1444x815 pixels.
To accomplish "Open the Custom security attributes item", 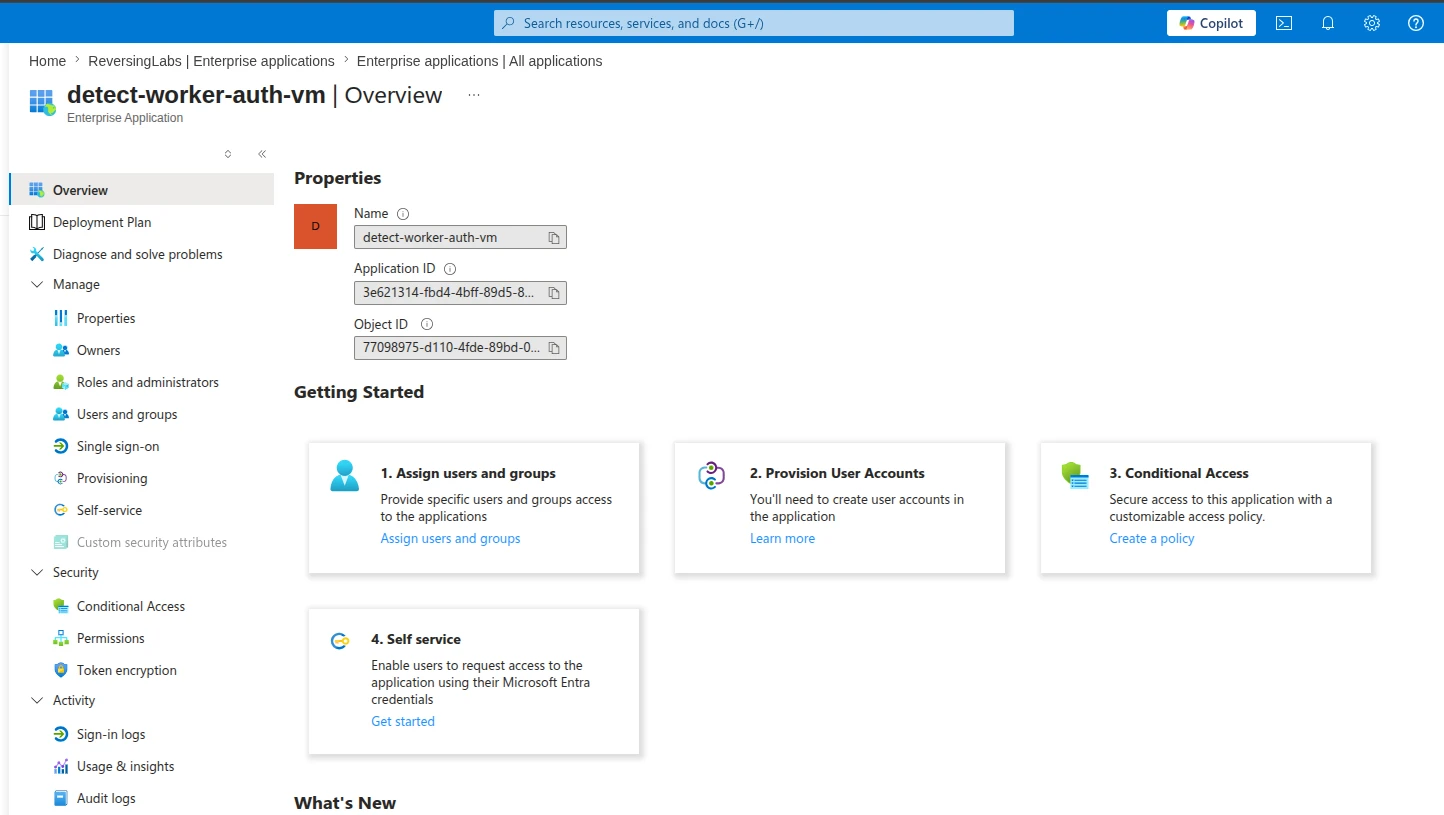I will point(152,542).
